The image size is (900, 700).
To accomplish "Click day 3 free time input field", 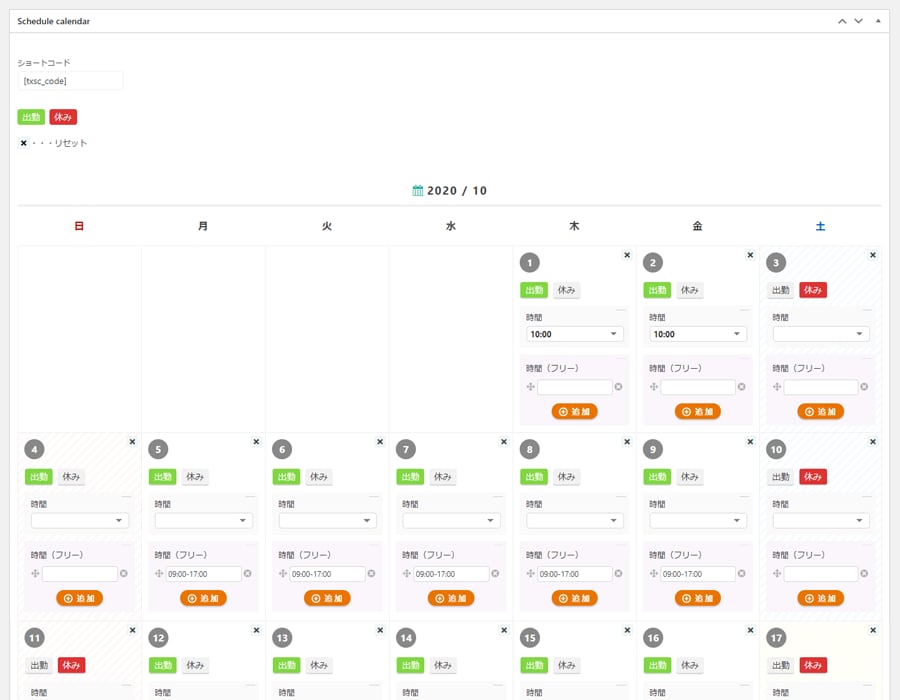I will [x=821, y=387].
